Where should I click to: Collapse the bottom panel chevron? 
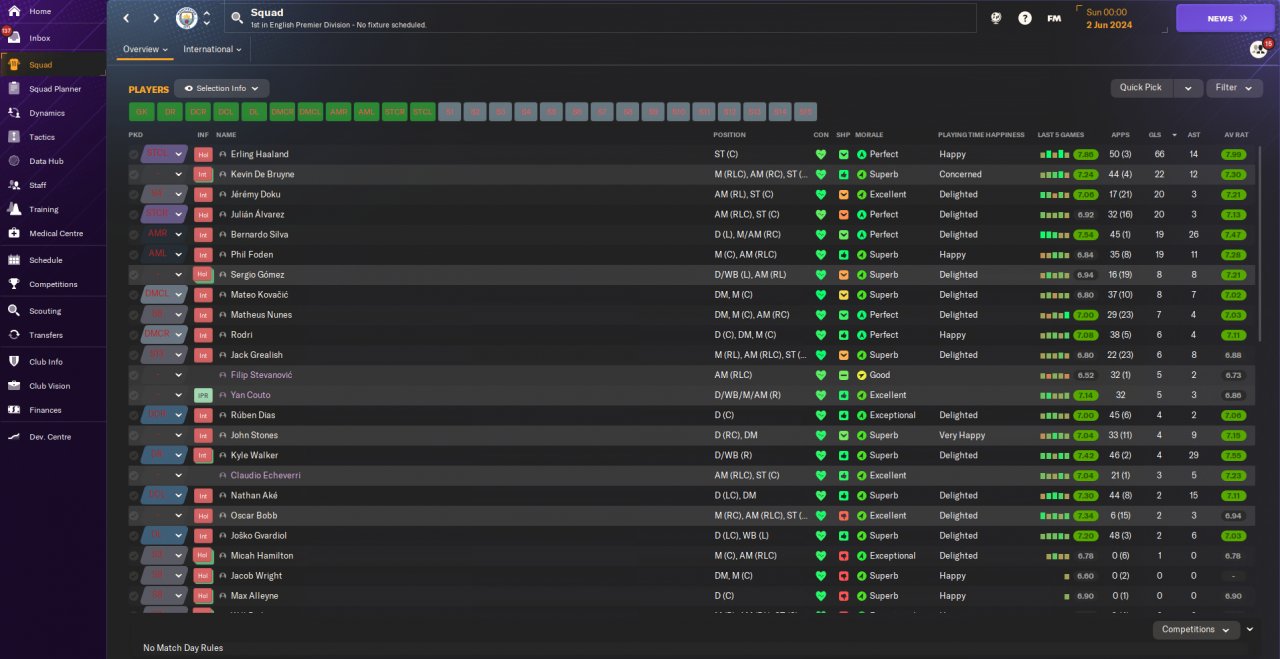[1252, 630]
